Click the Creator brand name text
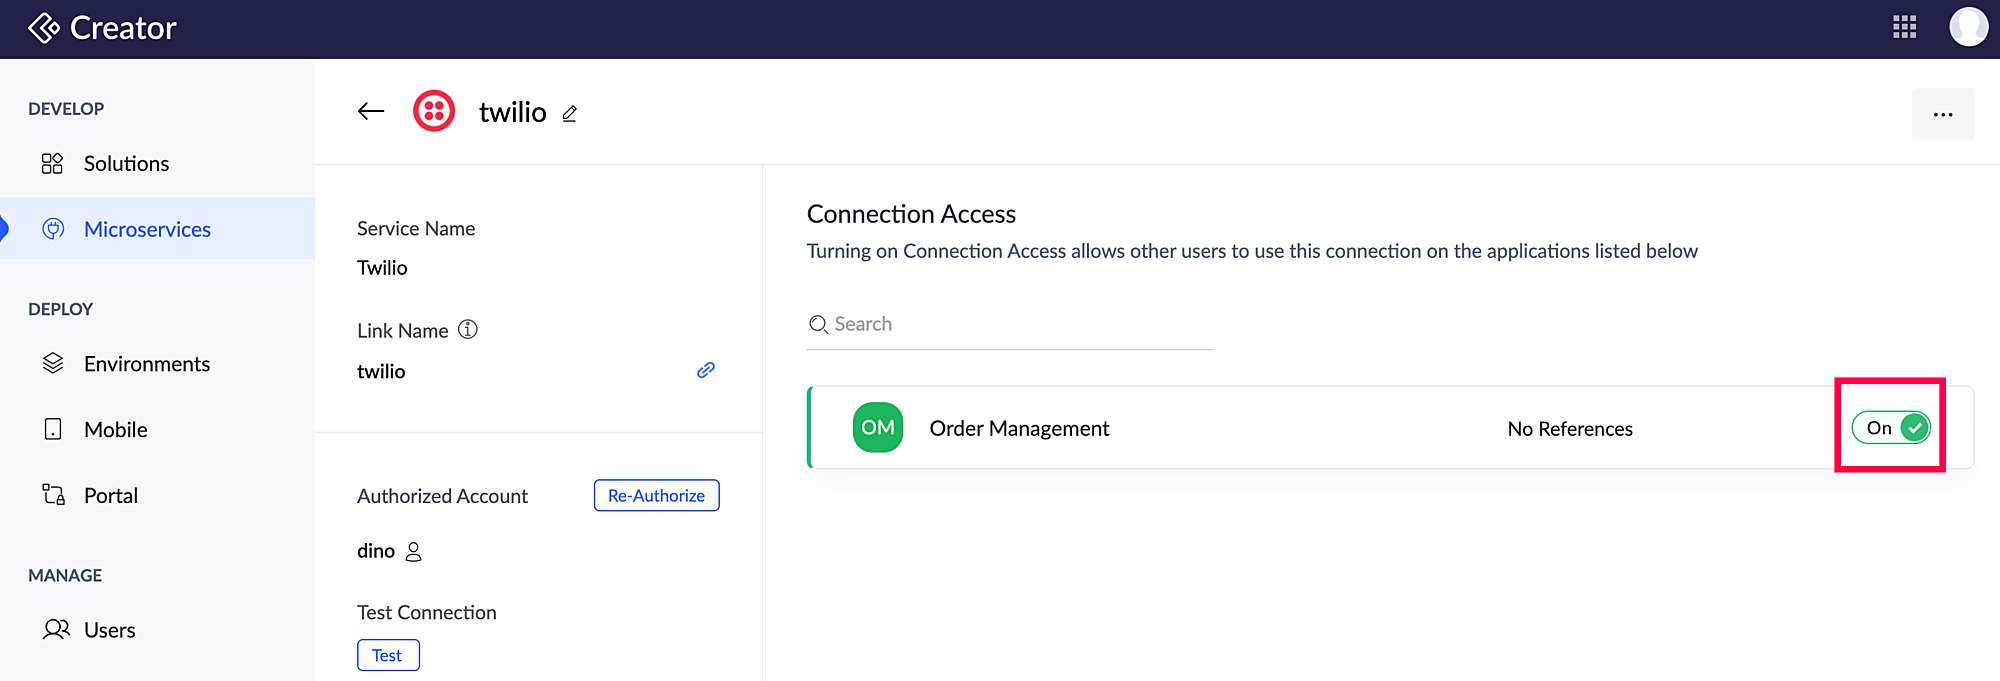The image size is (2000, 681). [x=123, y=28]
